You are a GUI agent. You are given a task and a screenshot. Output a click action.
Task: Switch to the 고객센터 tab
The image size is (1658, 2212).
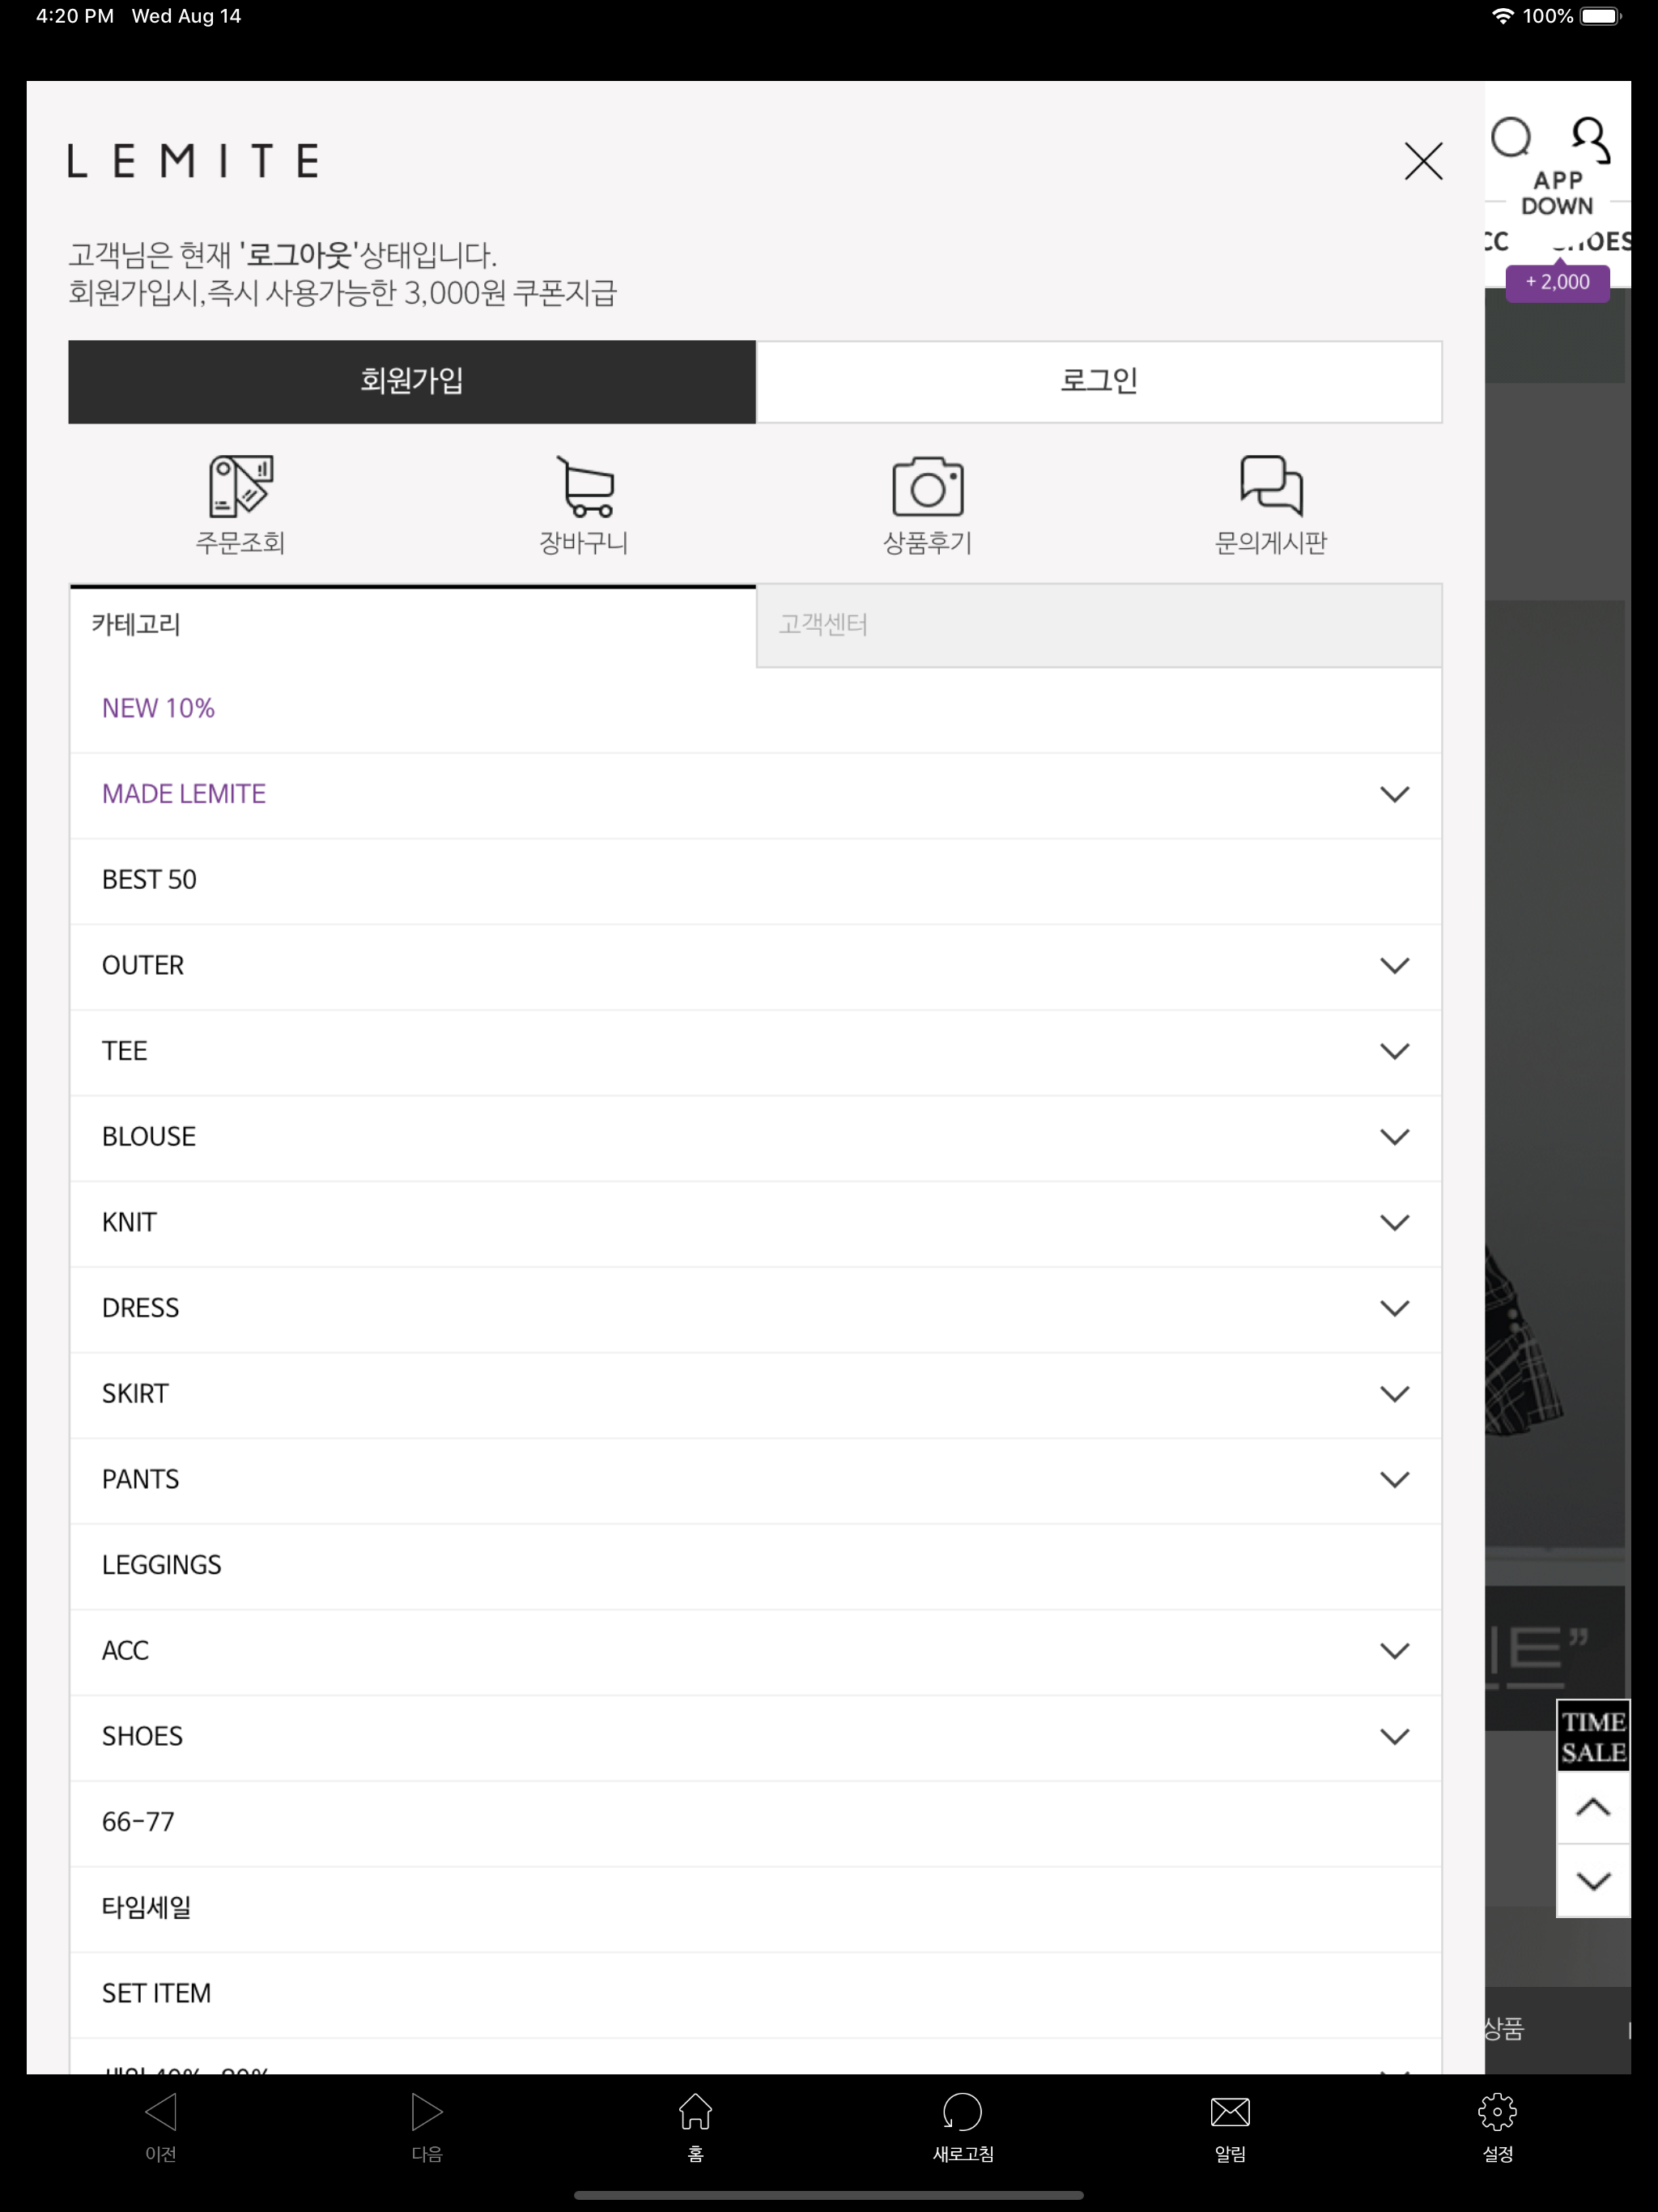(x=1099, y=625)
